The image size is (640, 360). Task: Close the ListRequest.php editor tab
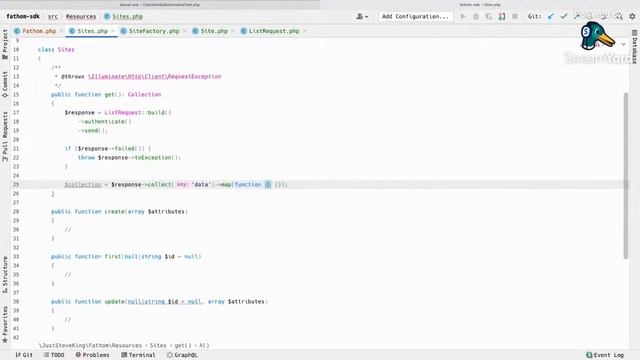(x=304, y=31)
